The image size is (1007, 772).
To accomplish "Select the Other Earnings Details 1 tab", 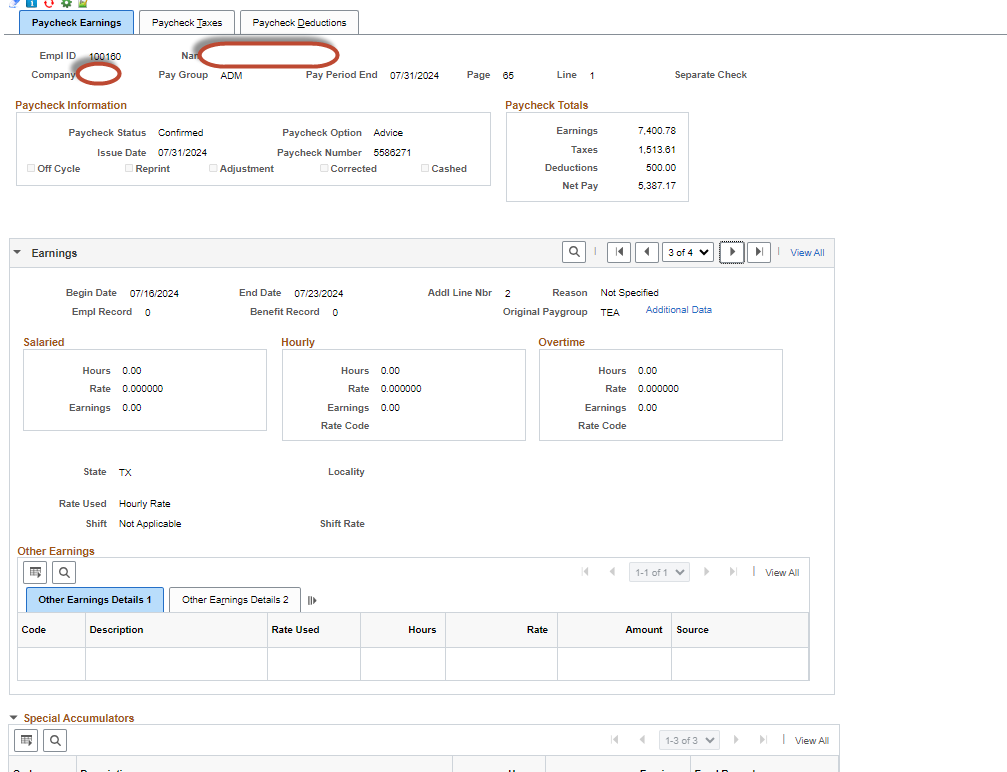I will (x=95, y=600).
